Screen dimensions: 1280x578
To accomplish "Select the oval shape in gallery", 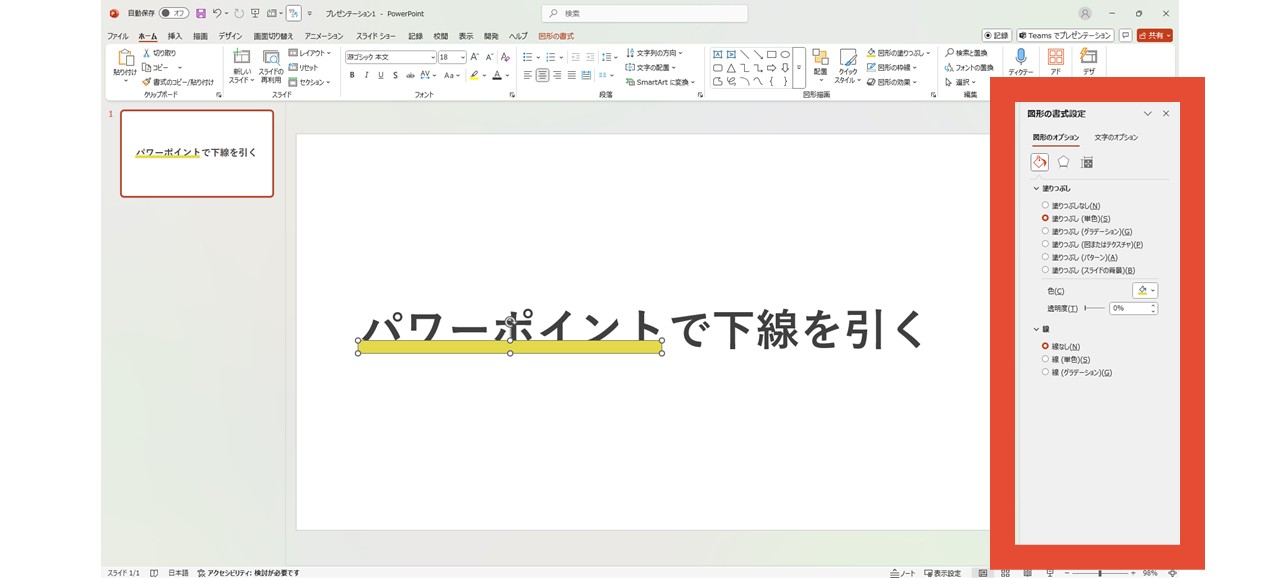I will click(785, 55).
